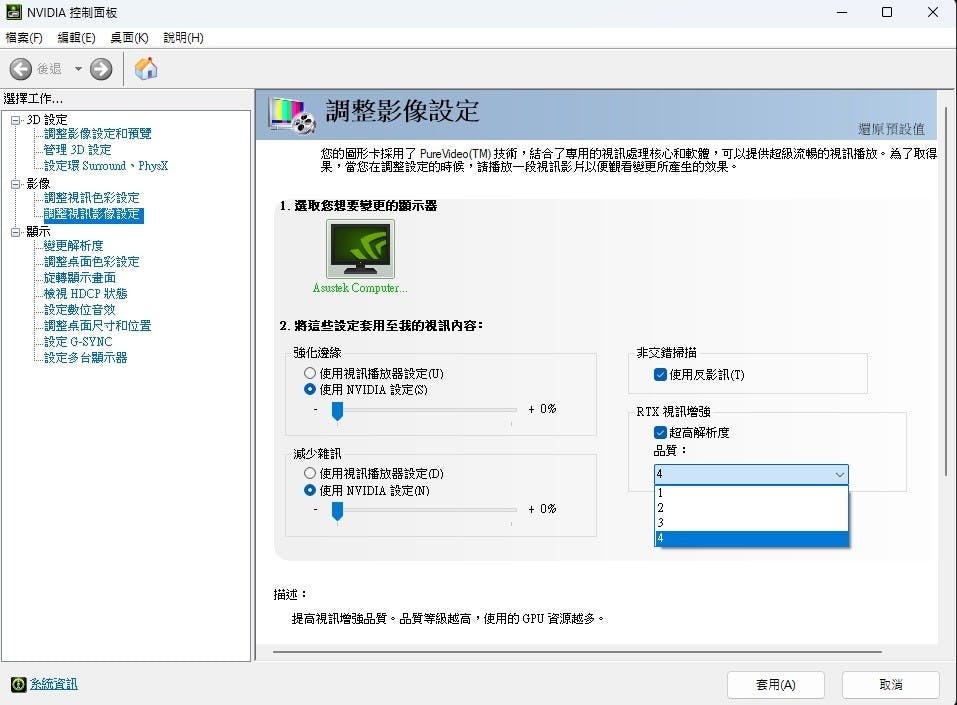Open 調整視訊色彩設定 page
This screenshot has height=705, width=957.
[x=92, y=198]
